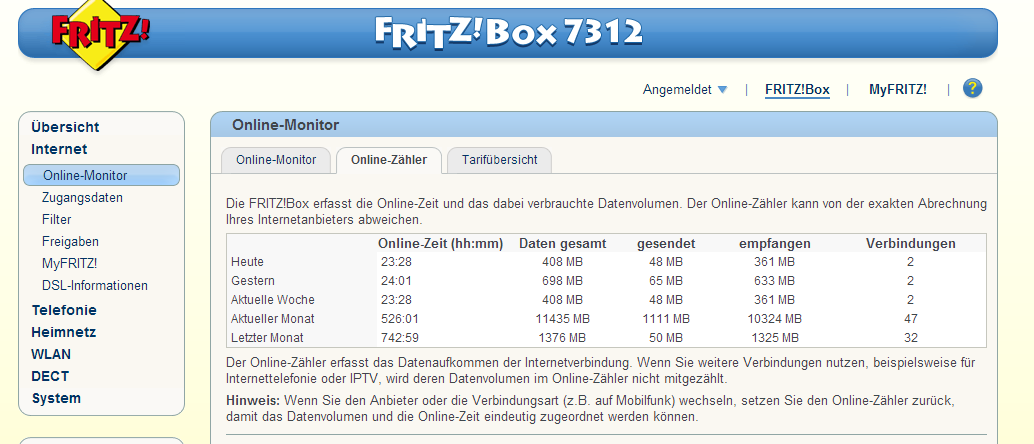Image resolution: width=1034 pixels, height=444 pixels.
Task: Click the 10324 MB received value
Action: click(775, 319)
